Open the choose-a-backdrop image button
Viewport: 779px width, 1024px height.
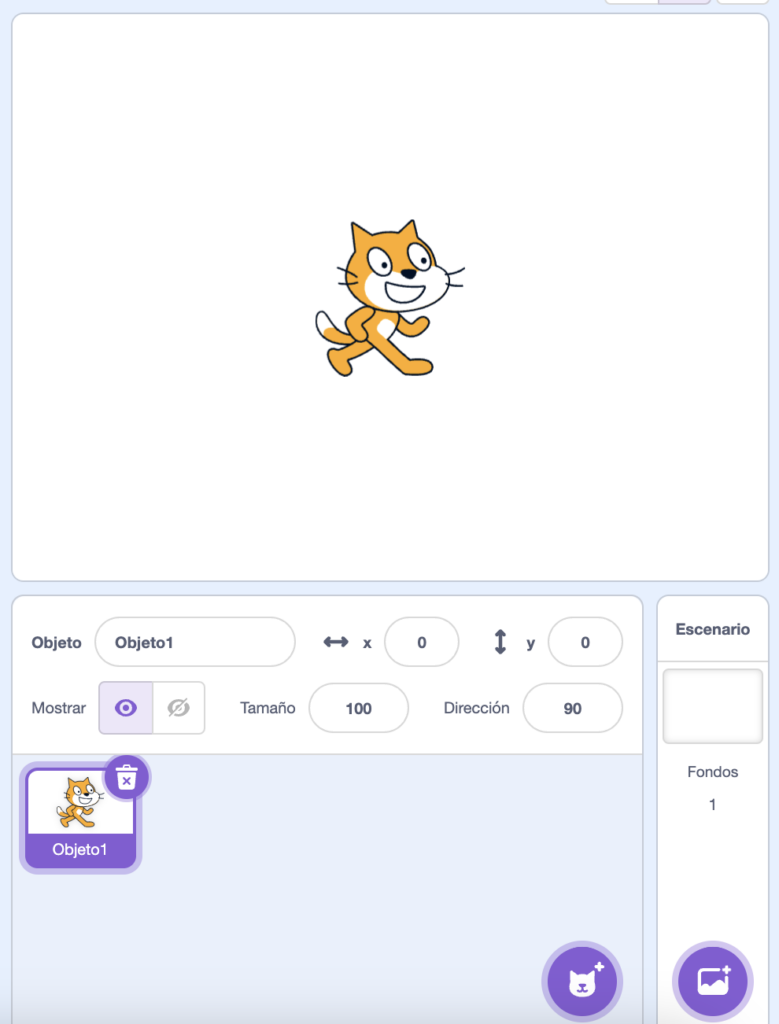coord(712,981)
